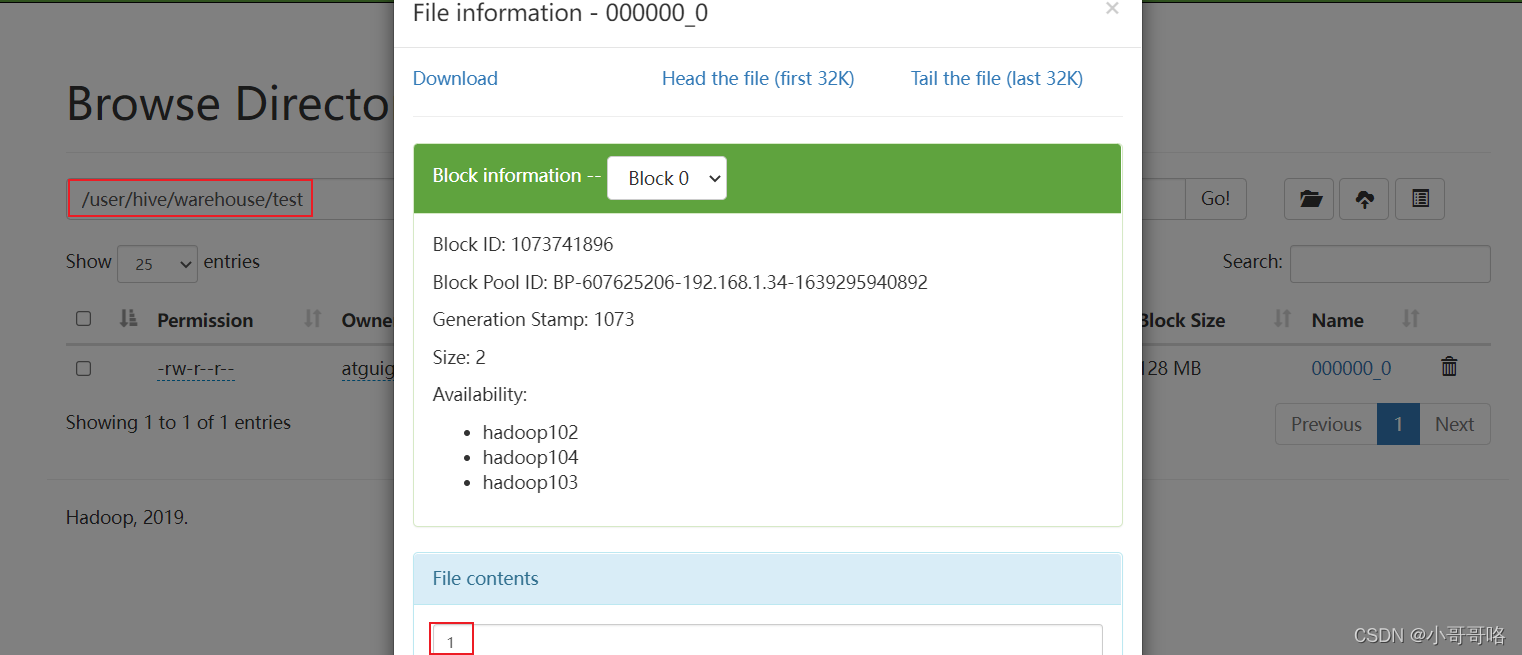The height and width of the screenshot is (655, 1522).
Task: Click the hadoop103 availability entry
Action: point(530,482)
